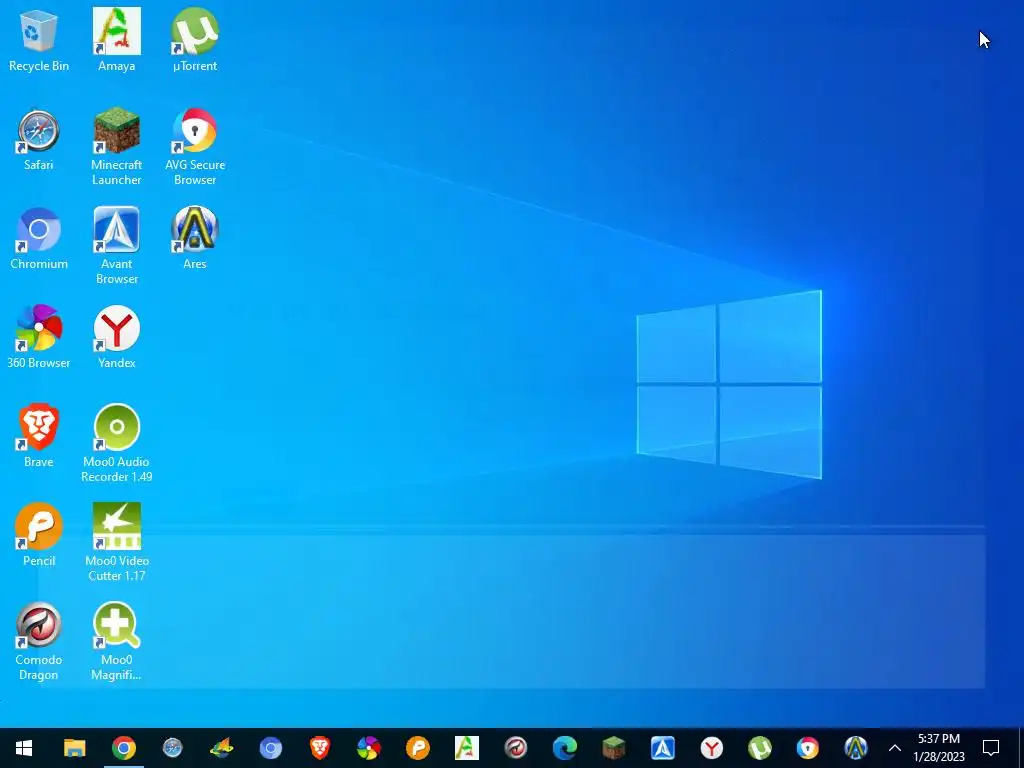Select the Avant Browser desktop shortcut
1024x768 pixels.
(x=116, y=246)
